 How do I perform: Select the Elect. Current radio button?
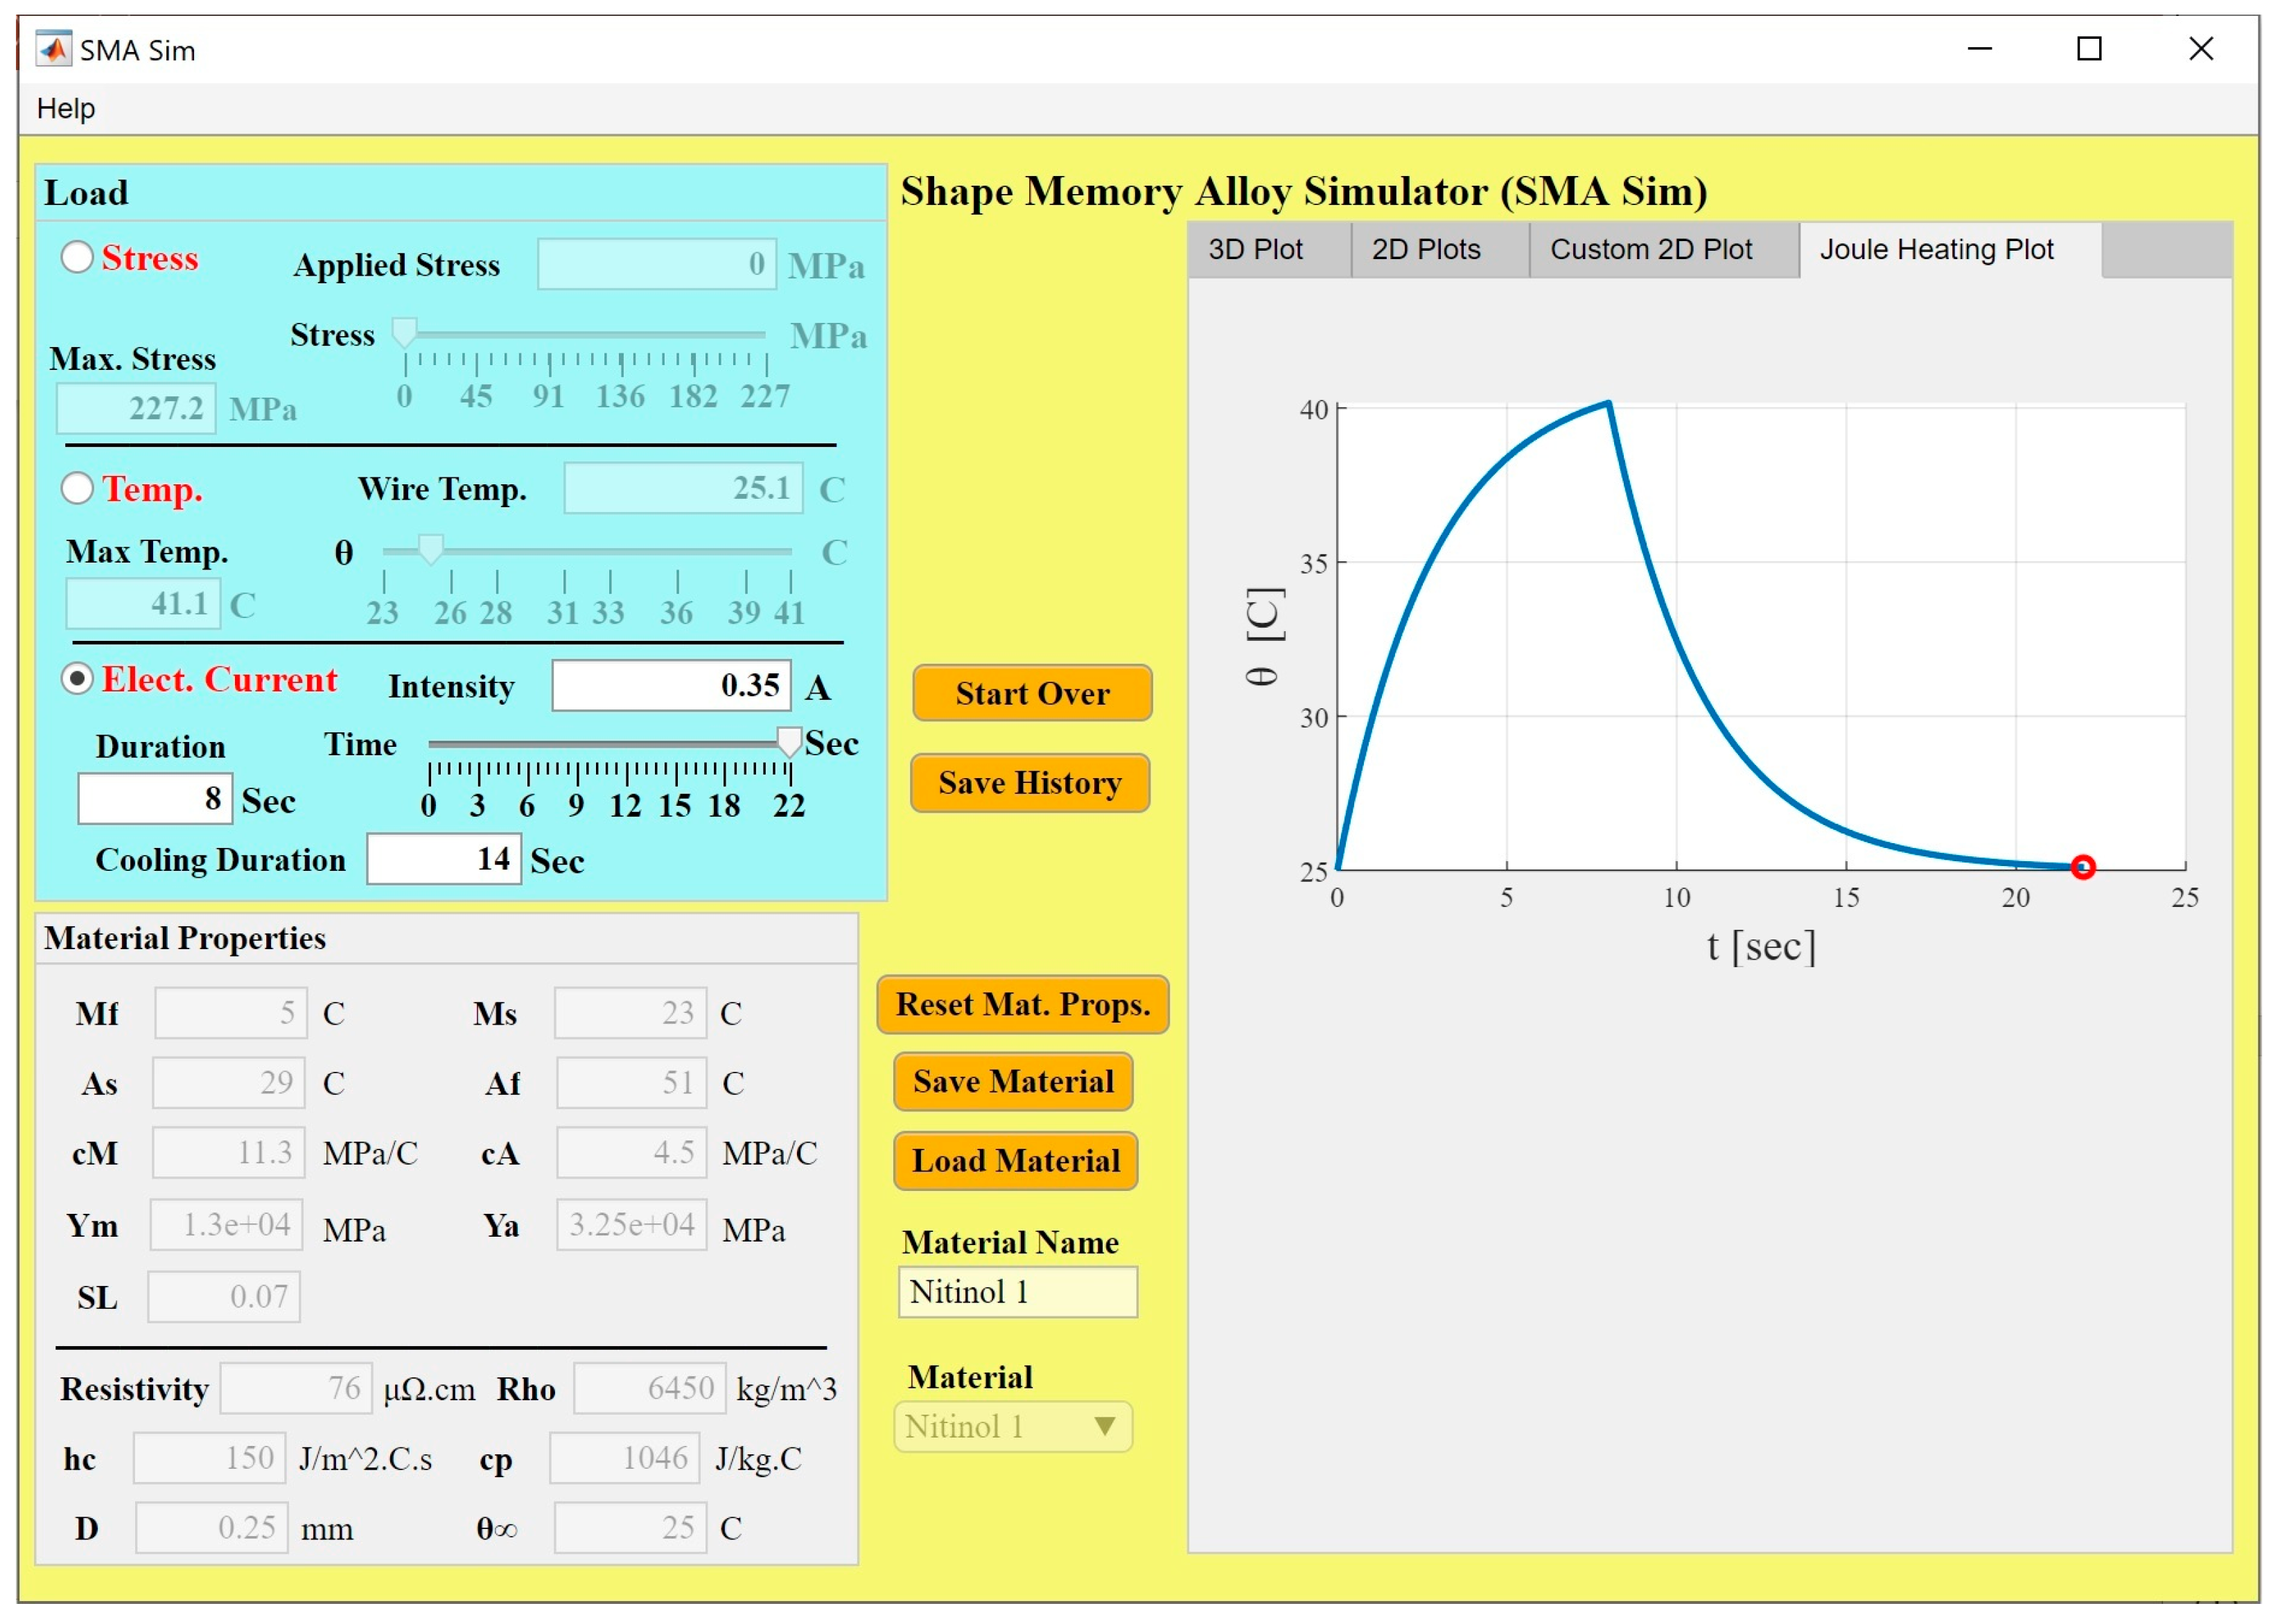77,679
